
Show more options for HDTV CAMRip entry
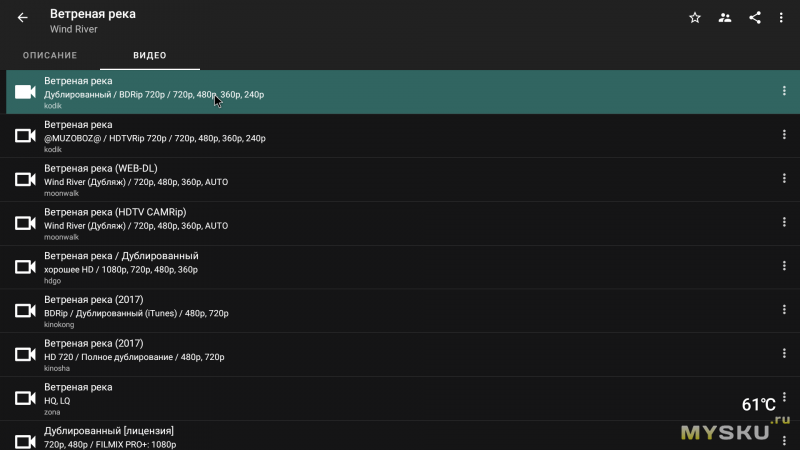tap(784, 223)
